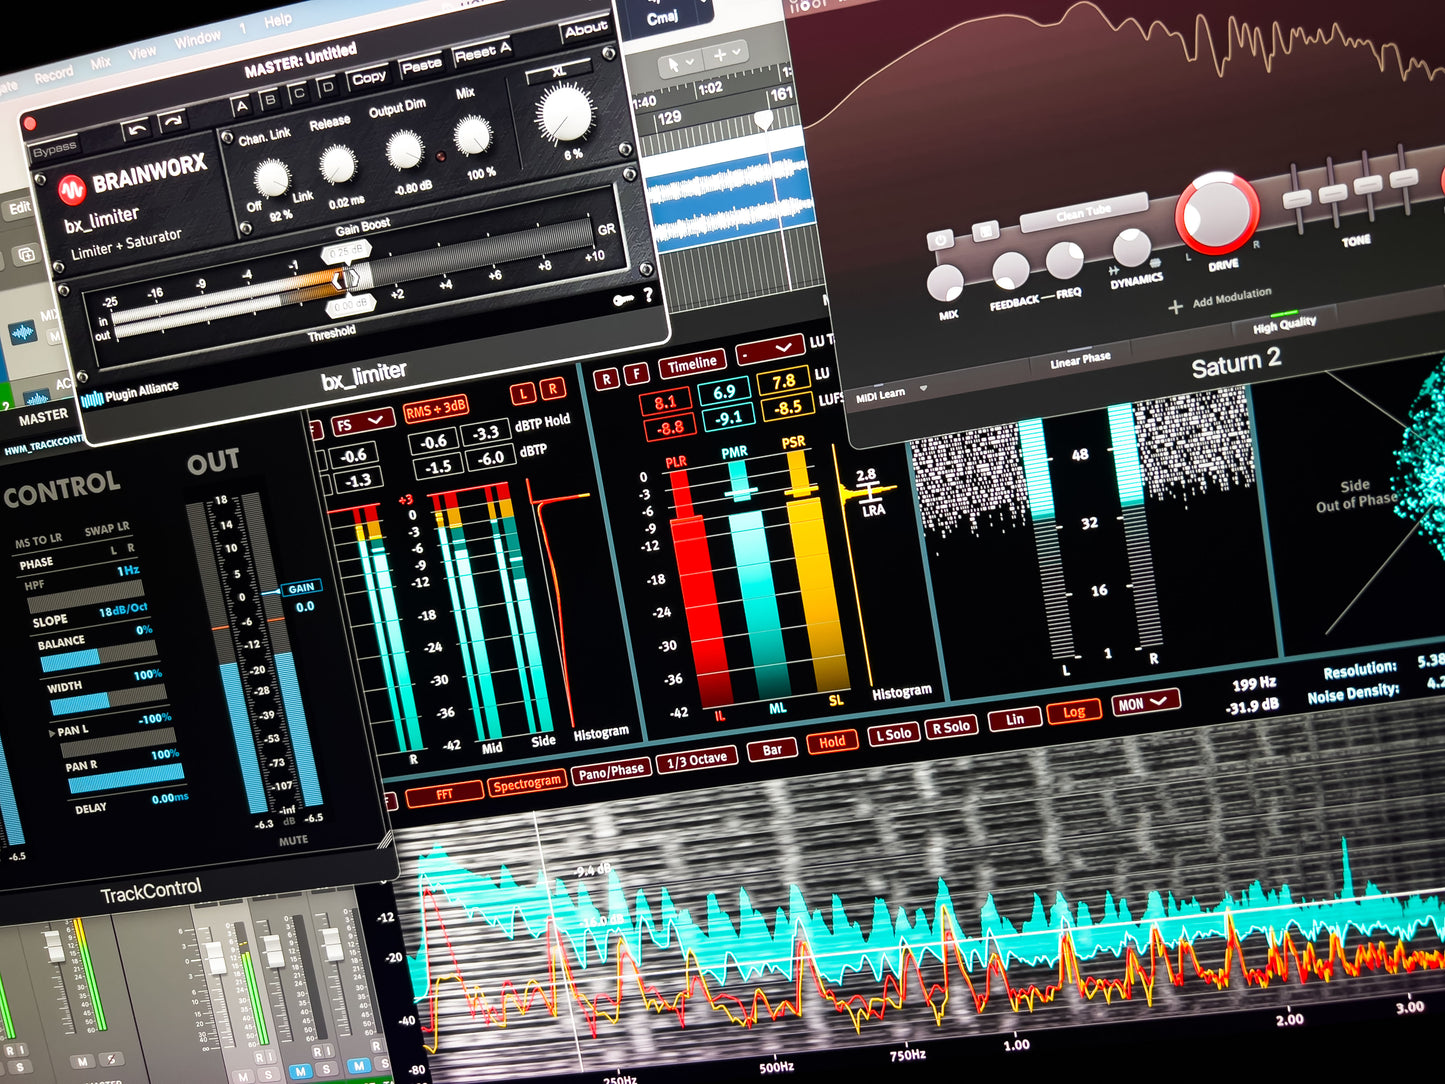Enable L Solo in the analyzer
This screenshot has height=1084, width=1445.
pyautogui.click(x=893, y=734)
